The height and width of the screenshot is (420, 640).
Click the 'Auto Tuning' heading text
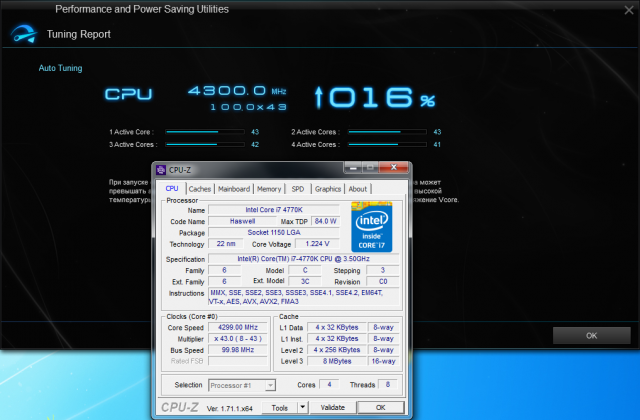pos(60,68)
